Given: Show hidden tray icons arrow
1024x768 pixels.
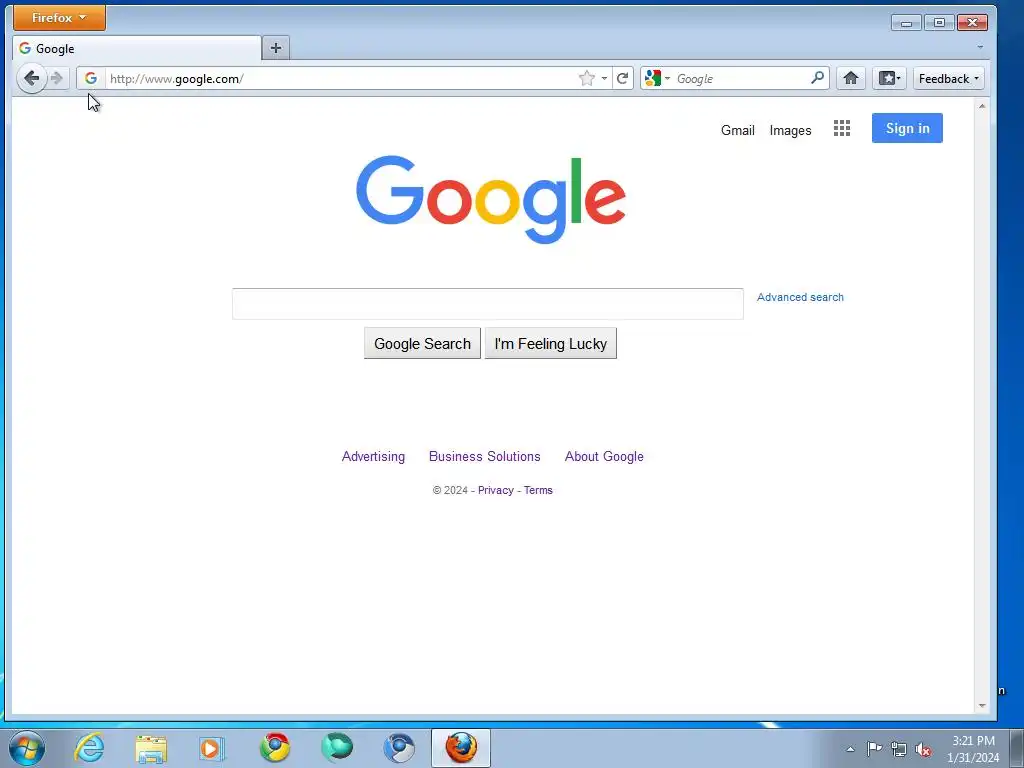Looking at the screenshot, I should (x=850, y=749).
